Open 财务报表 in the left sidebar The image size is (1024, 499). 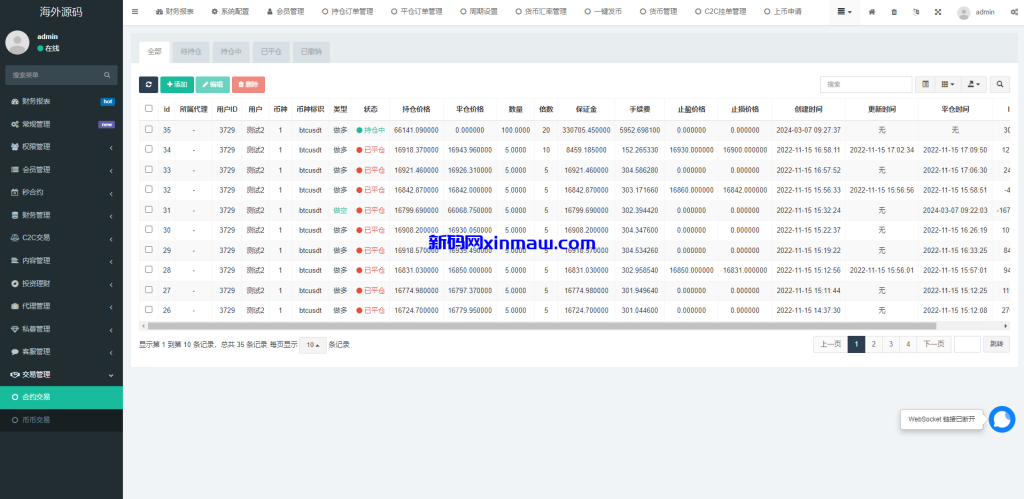(61, 101)
